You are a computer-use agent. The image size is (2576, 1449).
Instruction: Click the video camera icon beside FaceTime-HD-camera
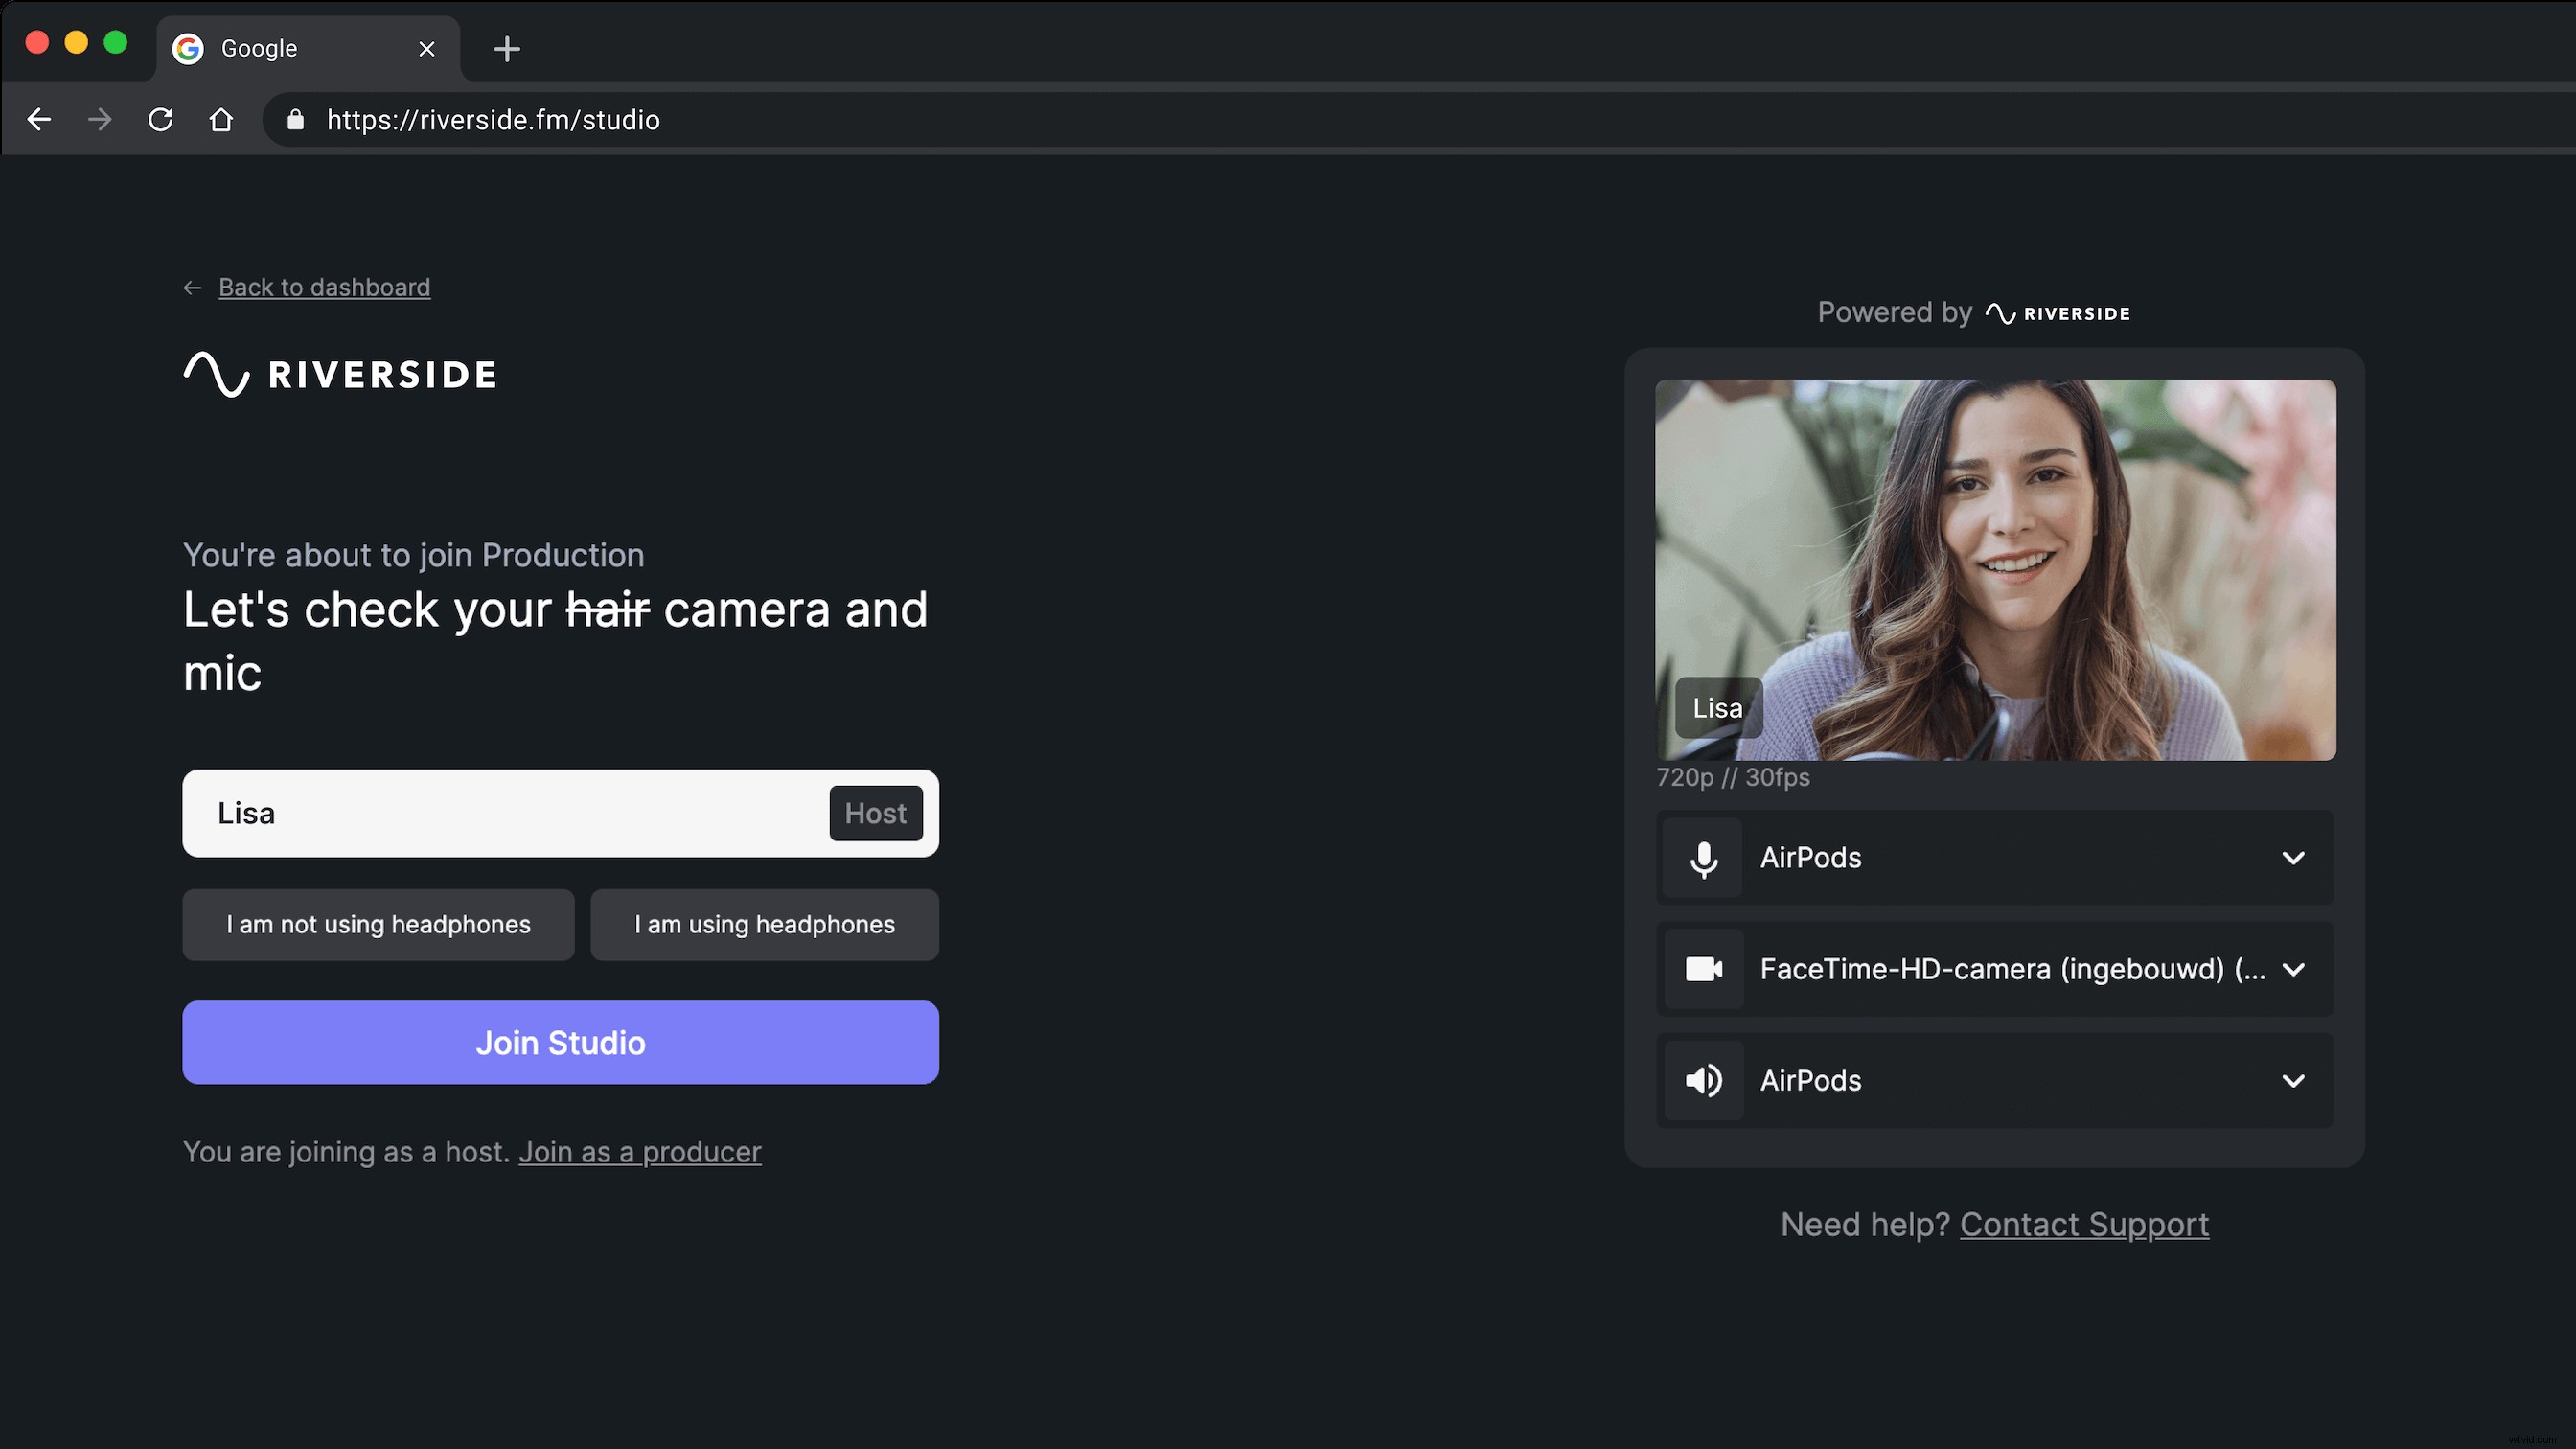click(1704, 969)
